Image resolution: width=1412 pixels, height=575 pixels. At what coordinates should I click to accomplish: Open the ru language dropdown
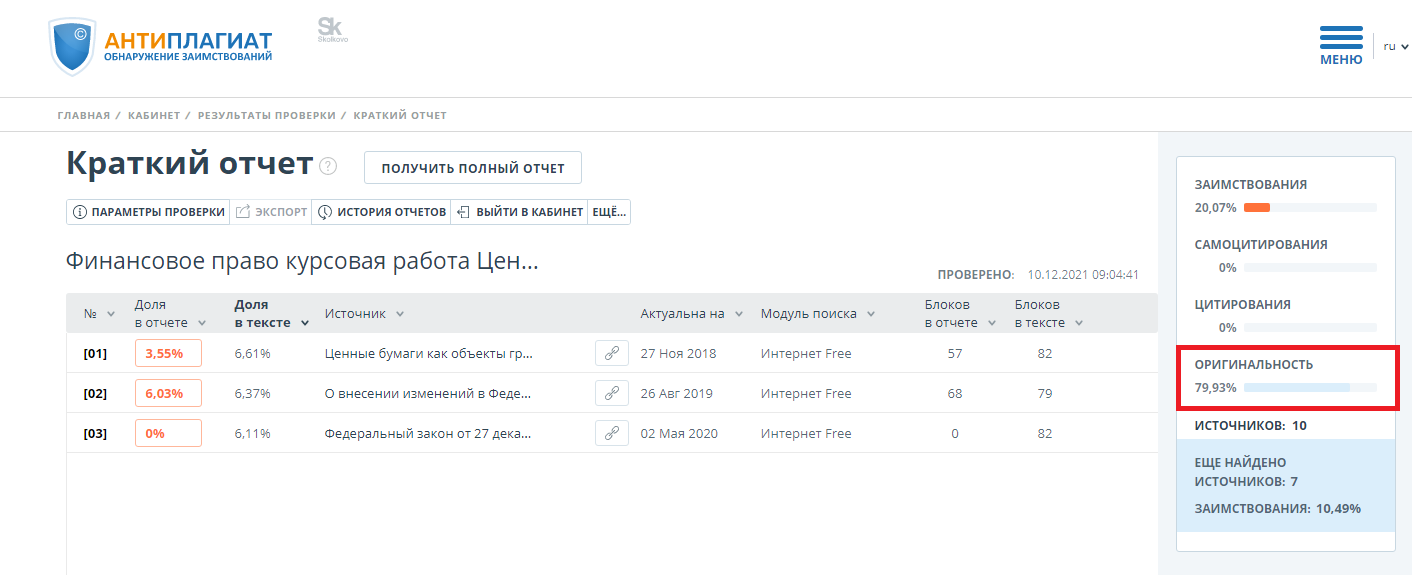[1396, 46]
